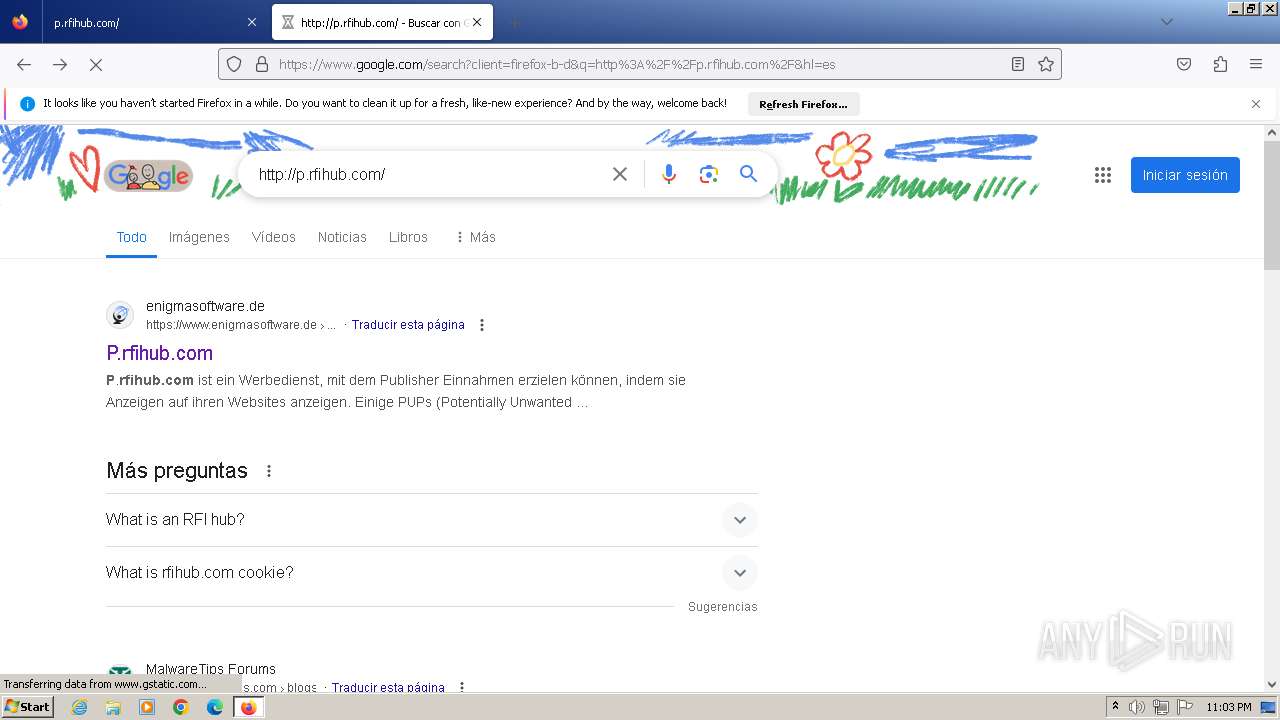Click the page vertical scrollbar thumb
The height and width of the screenshot is (720, 1280).
click(x=1272, y=205)
